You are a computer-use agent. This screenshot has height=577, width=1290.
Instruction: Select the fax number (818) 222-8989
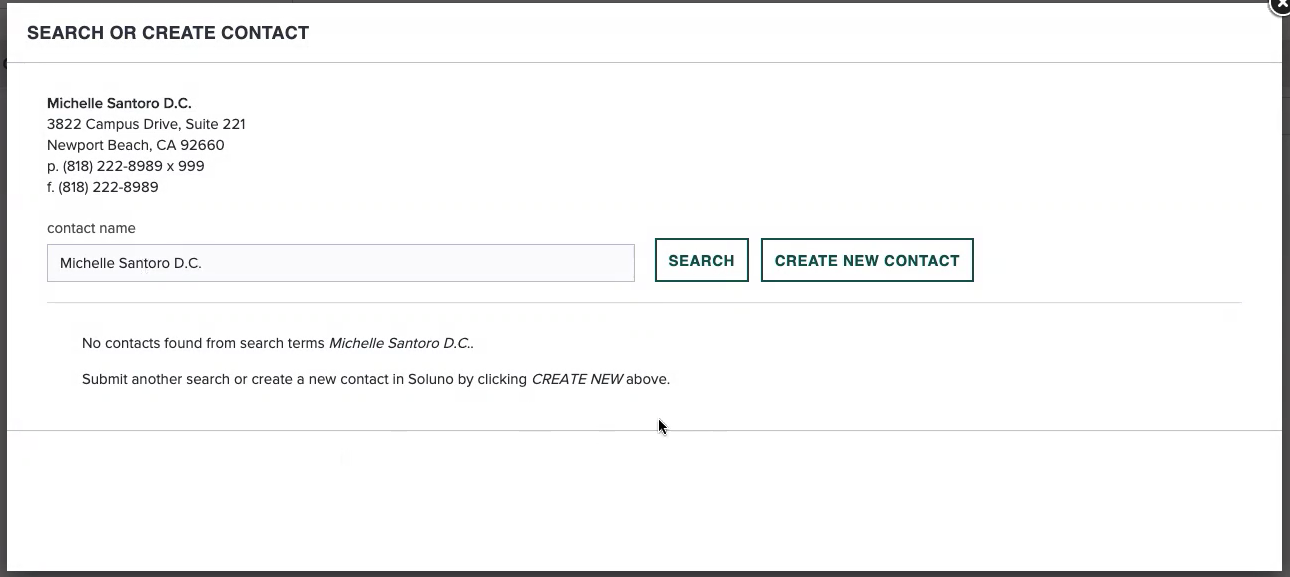click(x=102, y=187)
